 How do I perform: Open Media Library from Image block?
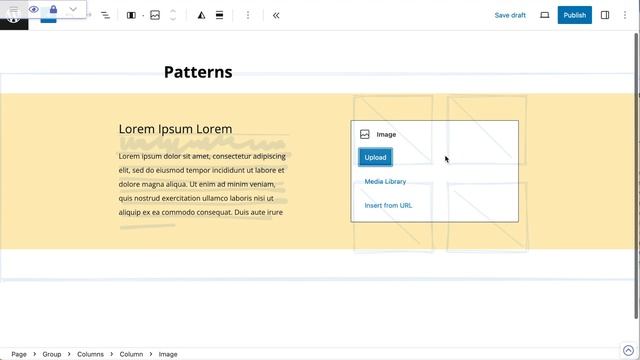(x=385, y=182)
